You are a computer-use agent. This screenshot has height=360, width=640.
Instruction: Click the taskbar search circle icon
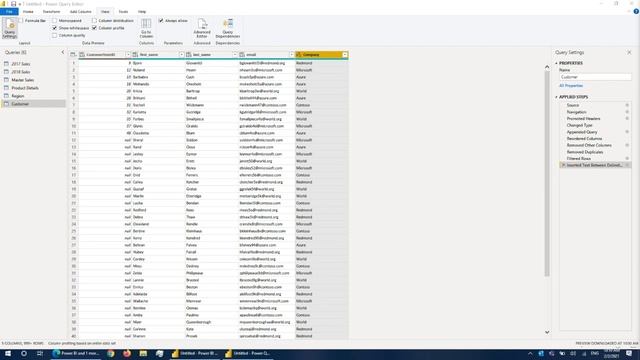click(24, 353)
